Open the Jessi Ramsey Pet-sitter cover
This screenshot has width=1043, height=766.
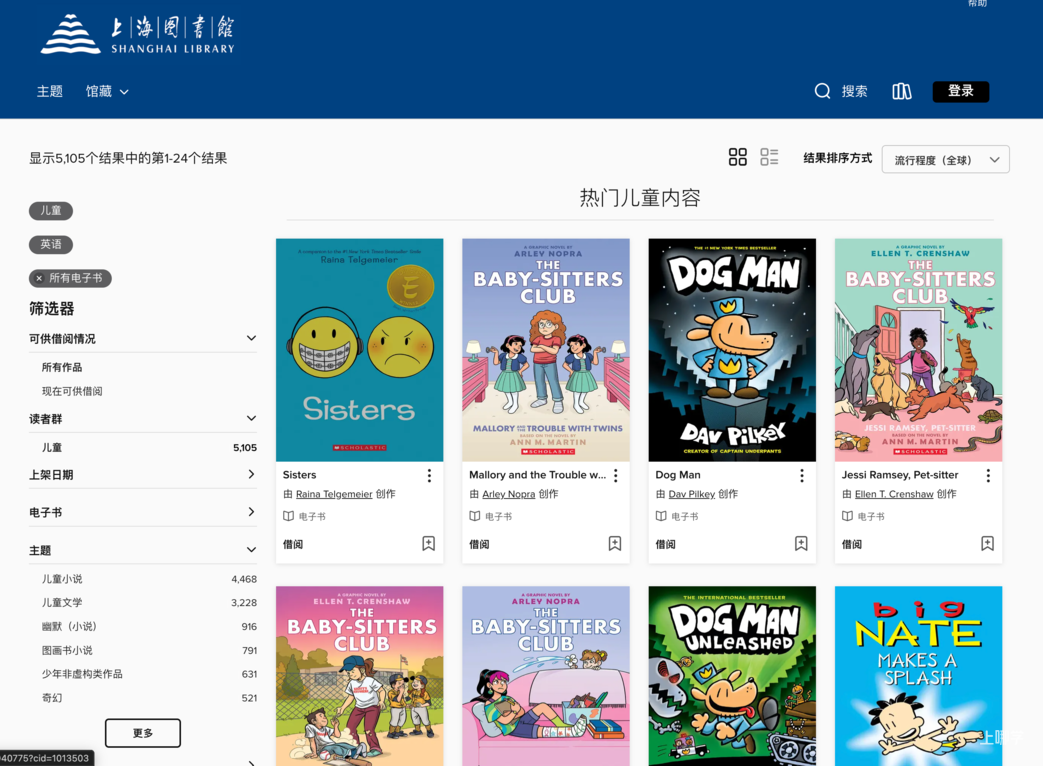pos(918,350)
